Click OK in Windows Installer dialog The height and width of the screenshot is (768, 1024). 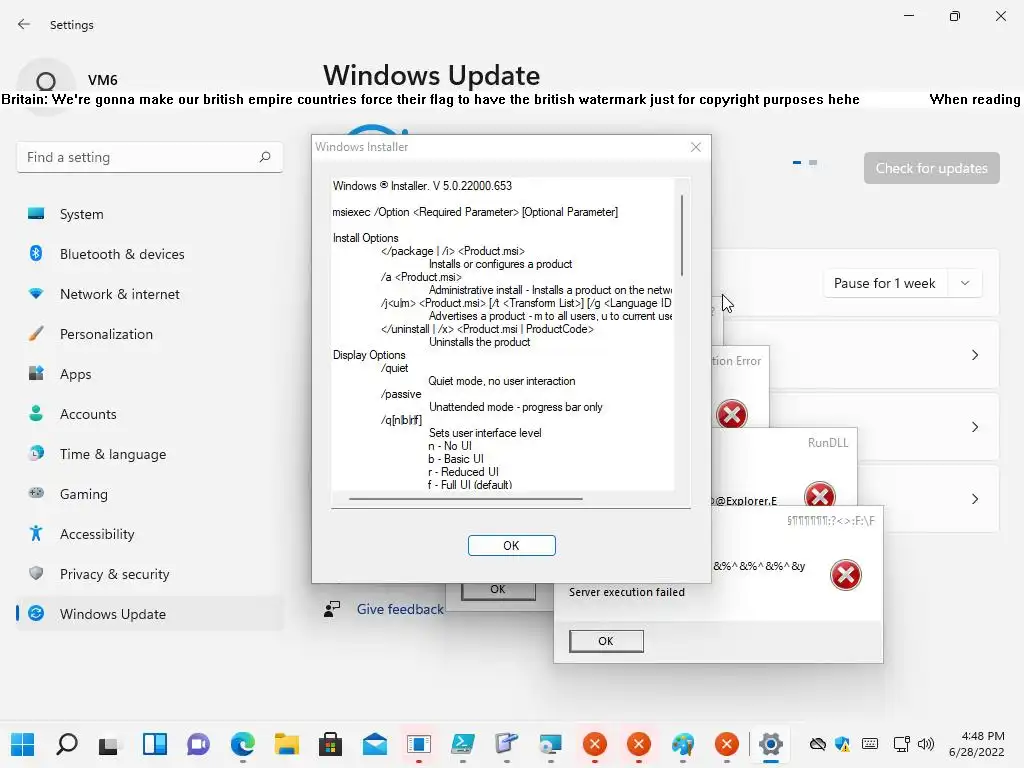click(x=511, y=545)
